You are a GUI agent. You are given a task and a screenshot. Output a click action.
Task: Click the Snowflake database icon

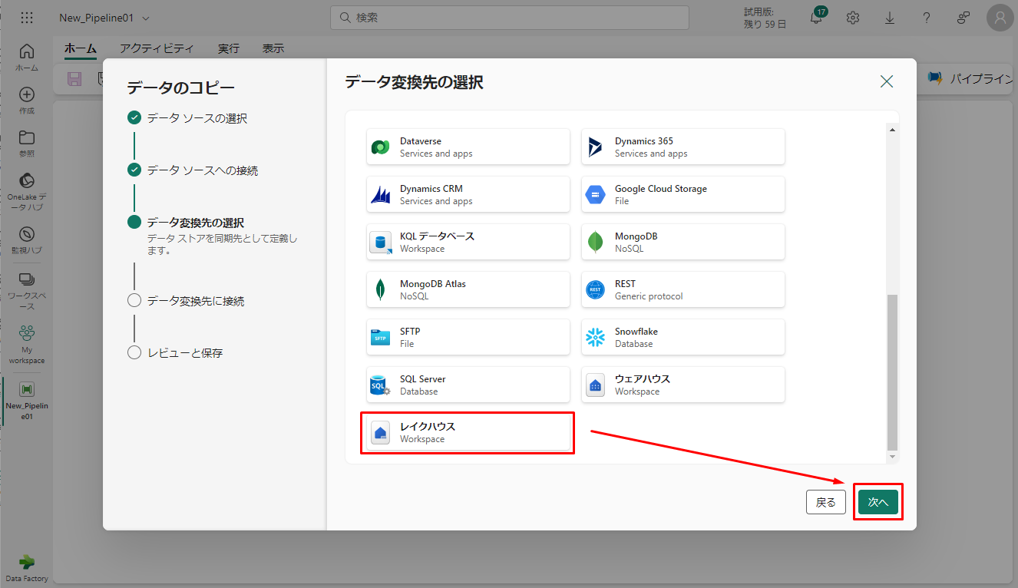pyautogui.click(x=595, y=337)
